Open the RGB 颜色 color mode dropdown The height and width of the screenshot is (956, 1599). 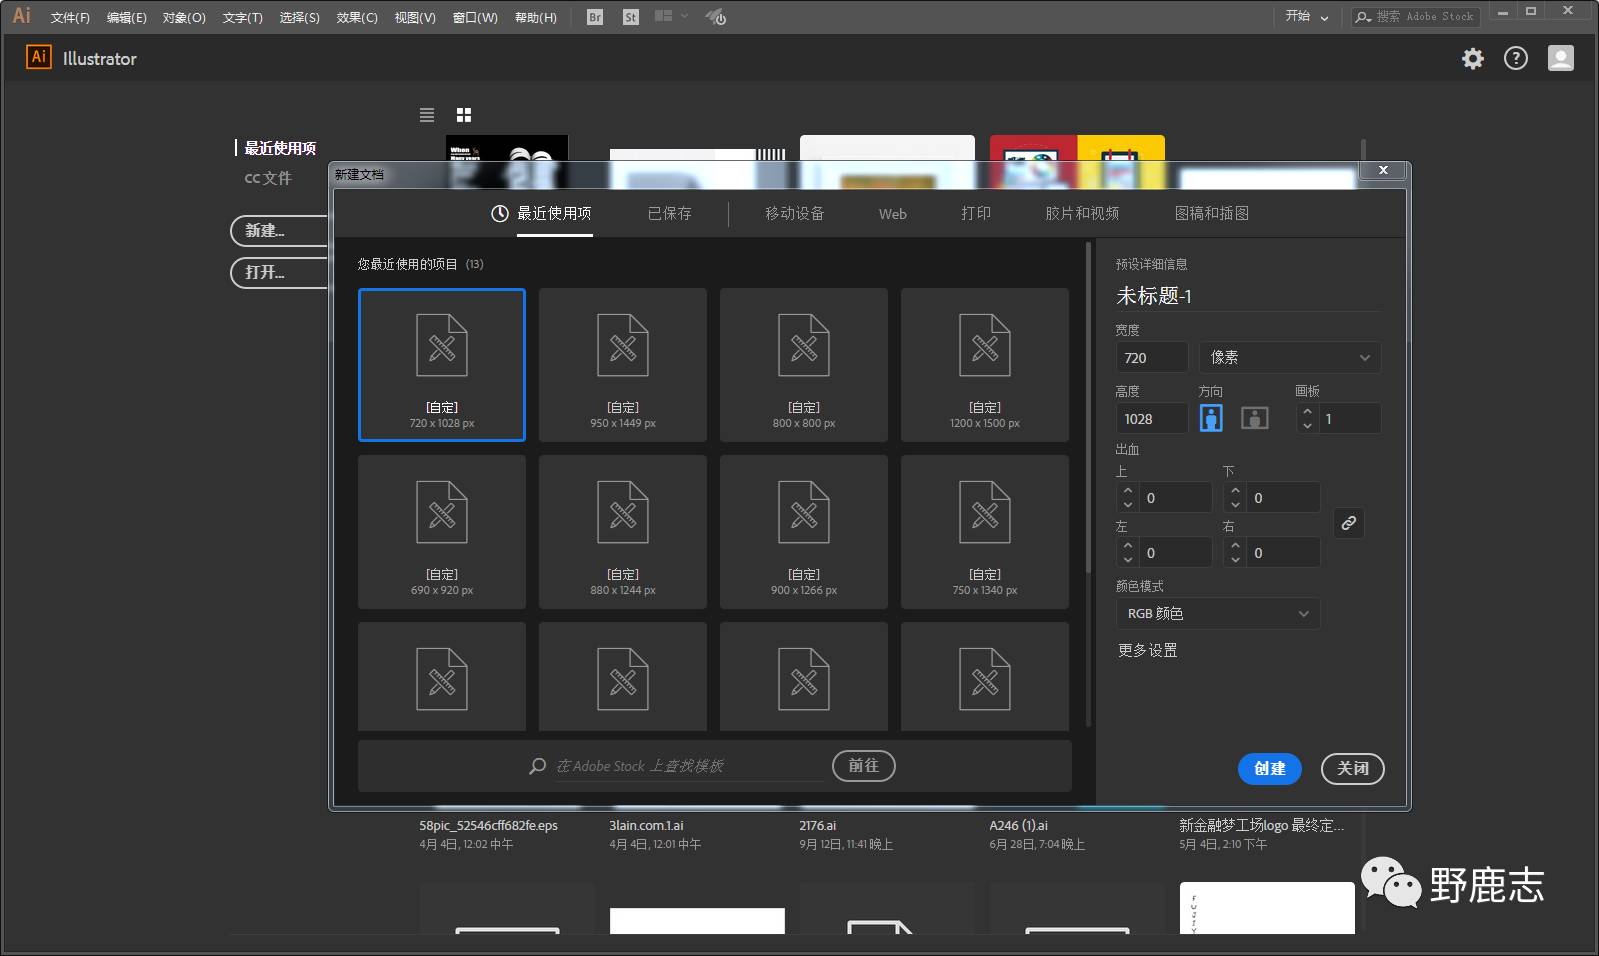[1217, 613]
